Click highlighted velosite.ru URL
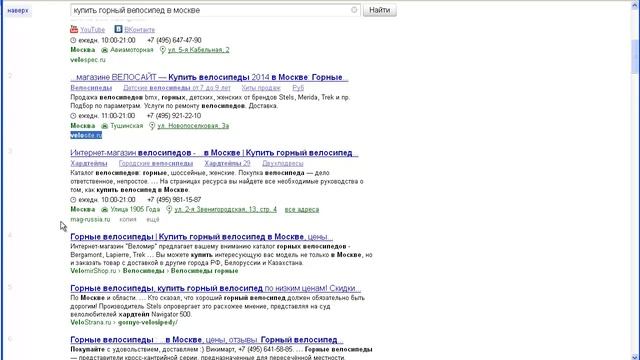This screenshot has width=640, height=360. (x=86, y=135)
